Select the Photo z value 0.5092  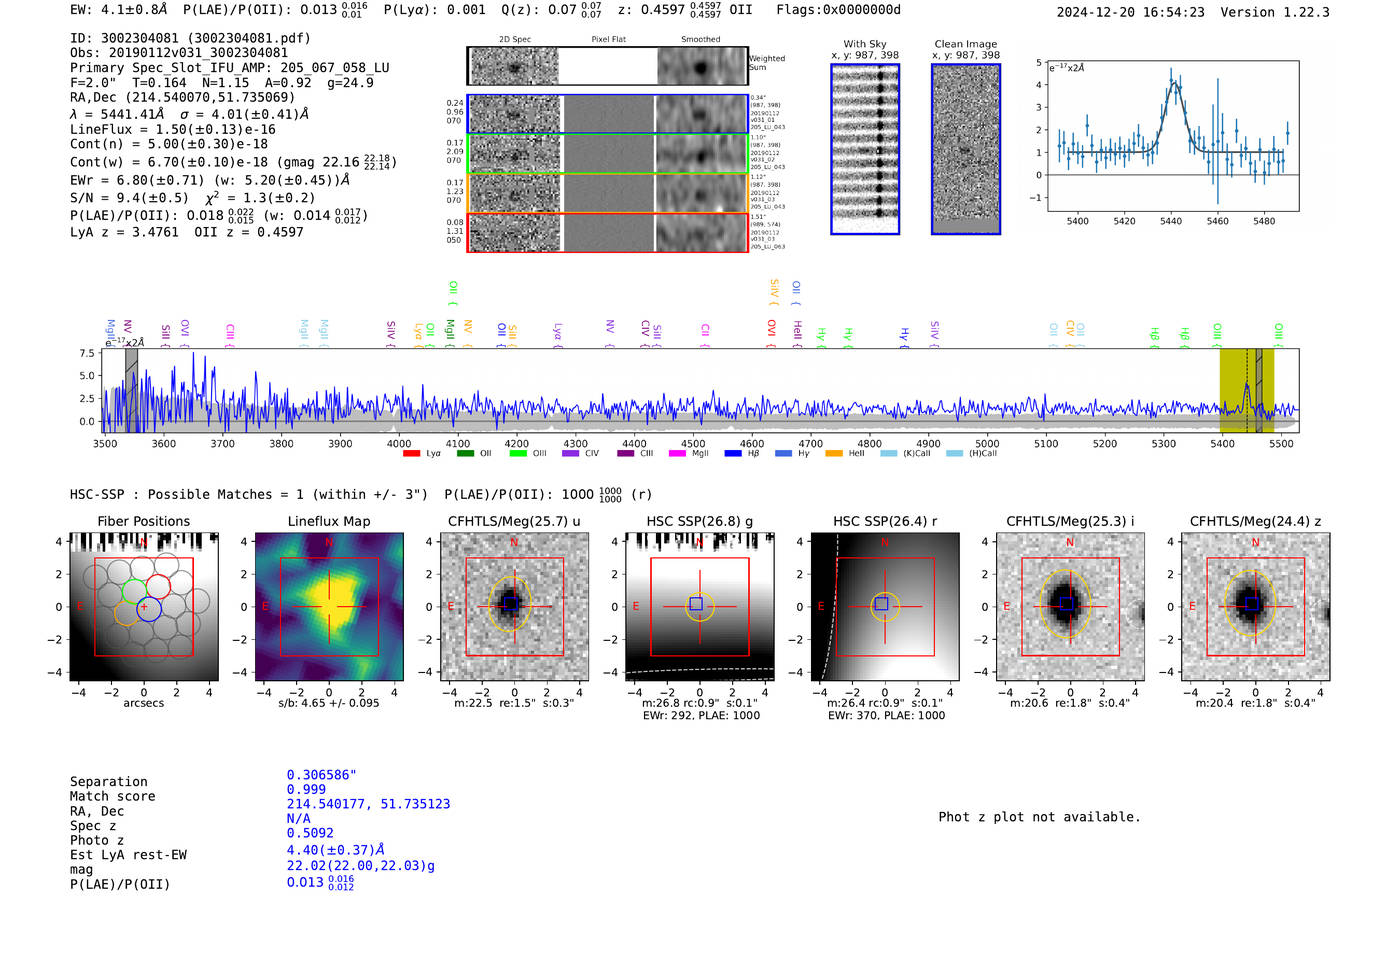310,832
